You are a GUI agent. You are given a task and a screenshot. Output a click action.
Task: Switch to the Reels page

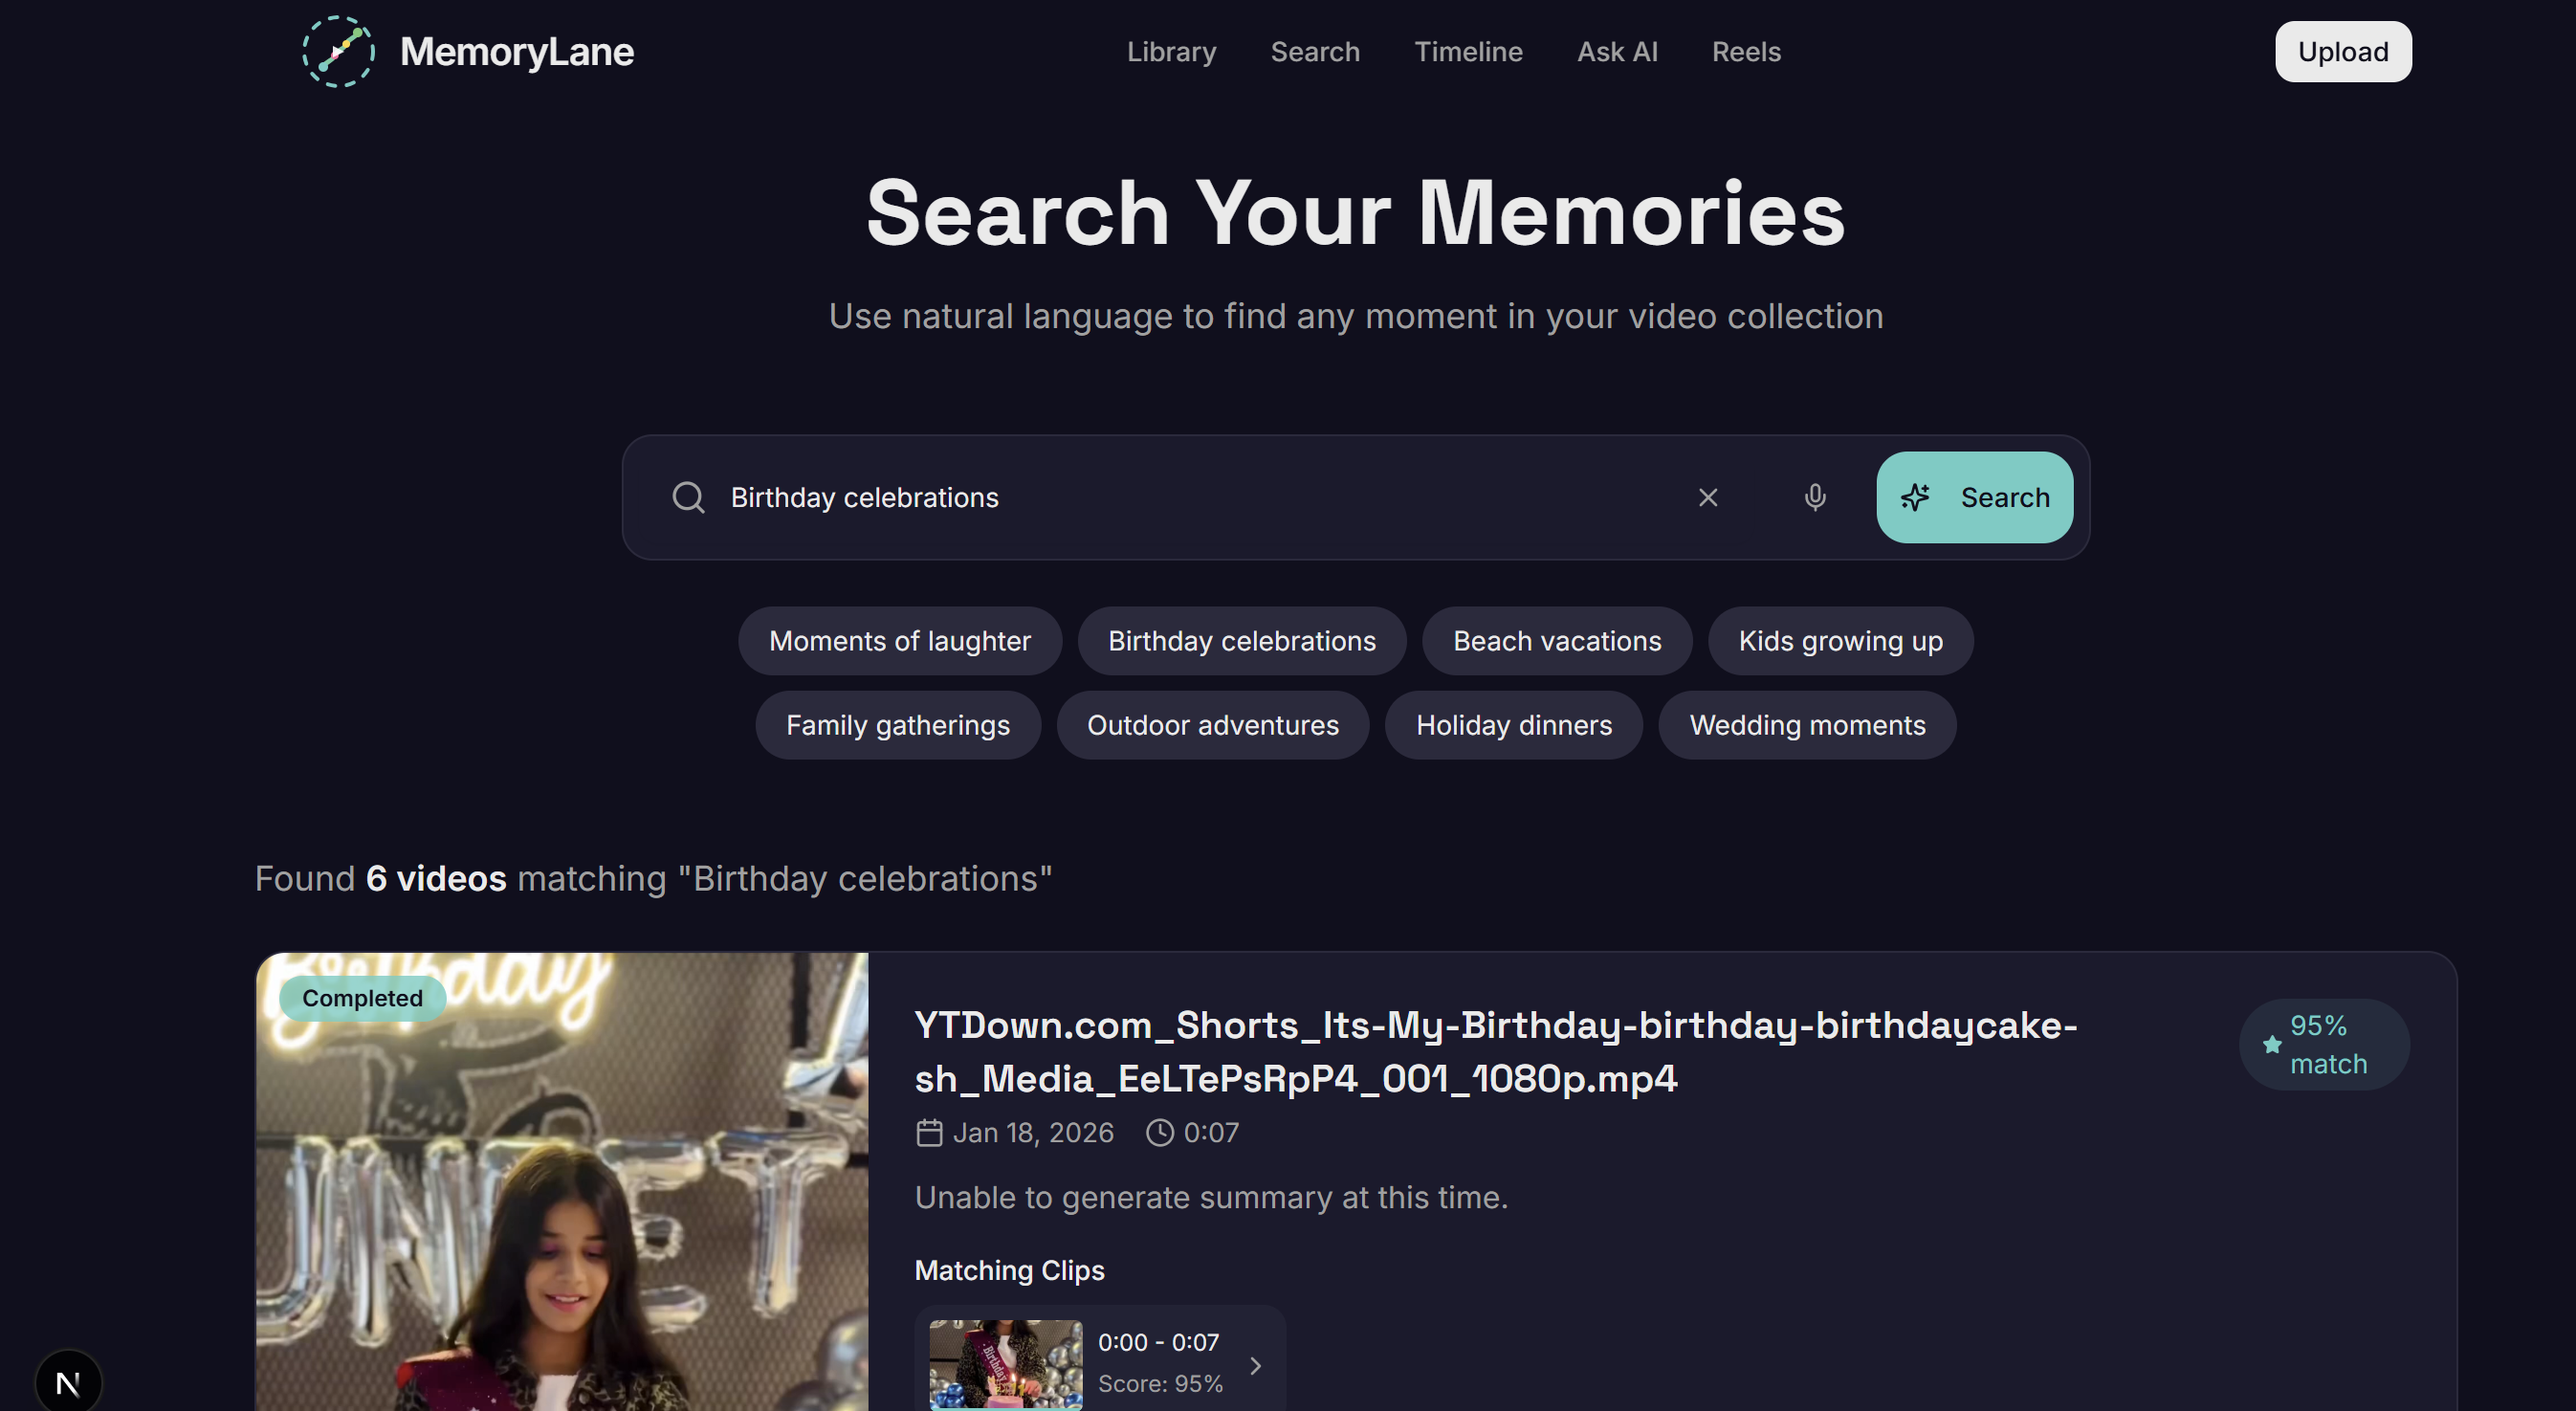coord(1745,52)
